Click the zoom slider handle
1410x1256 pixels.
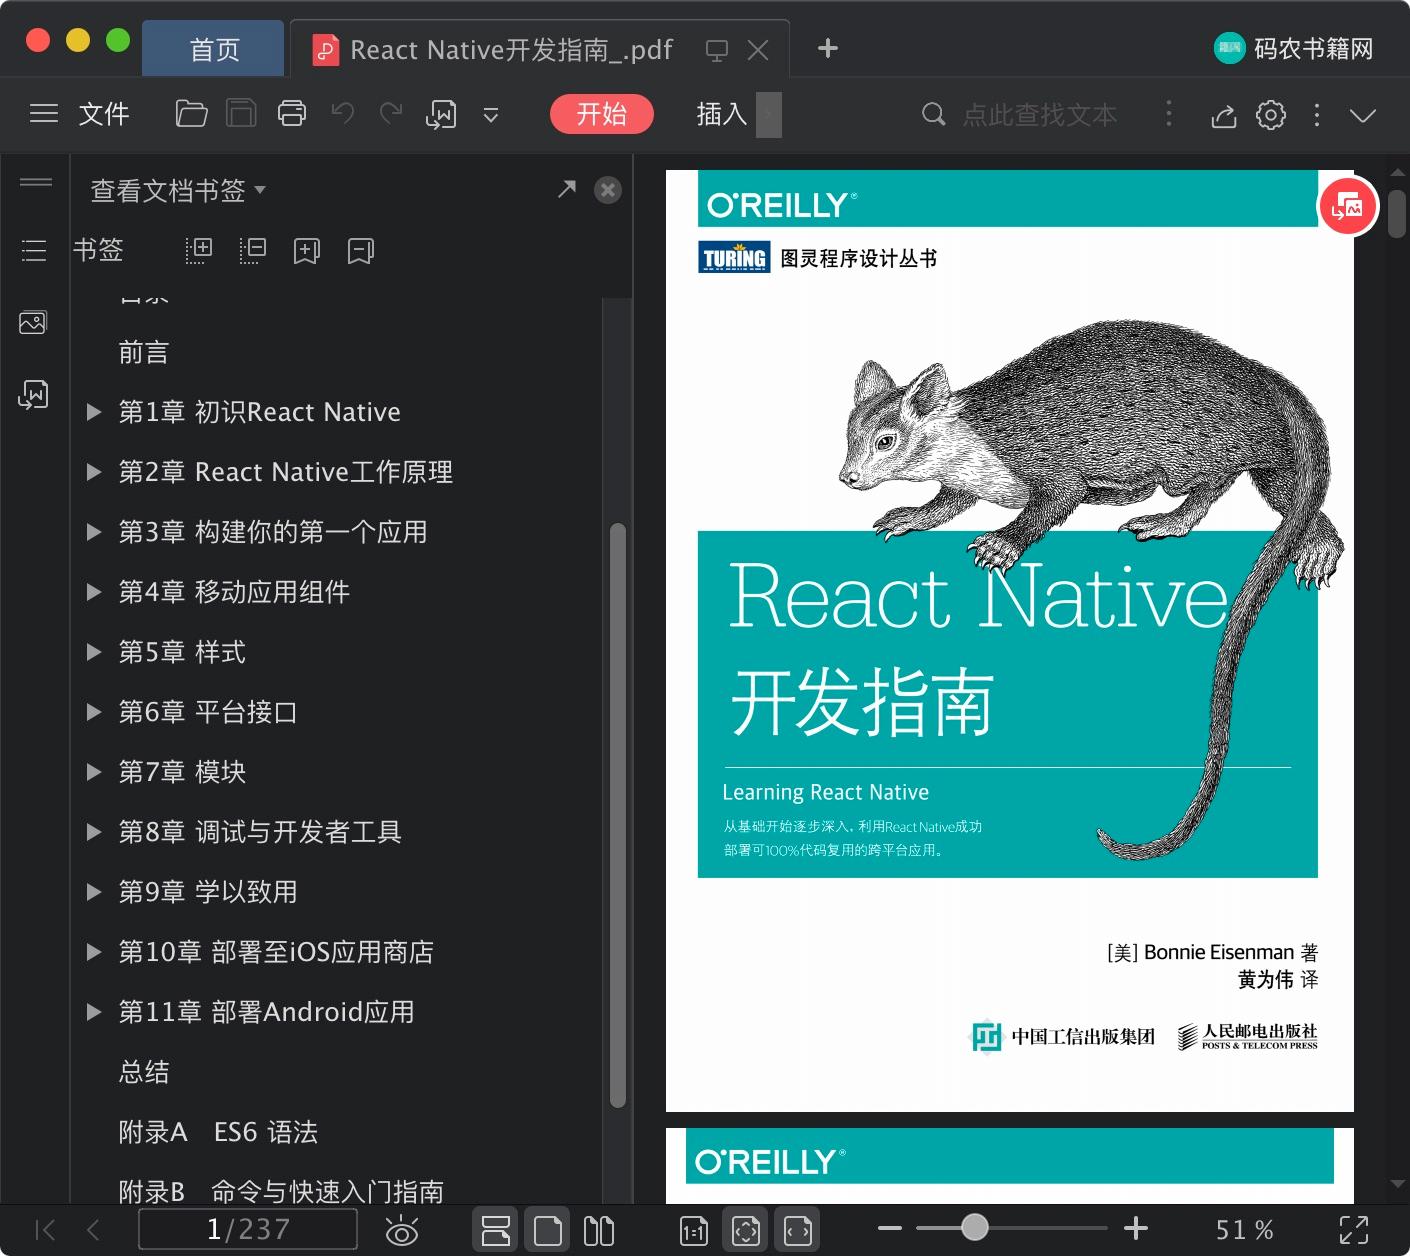[975, 1227]
